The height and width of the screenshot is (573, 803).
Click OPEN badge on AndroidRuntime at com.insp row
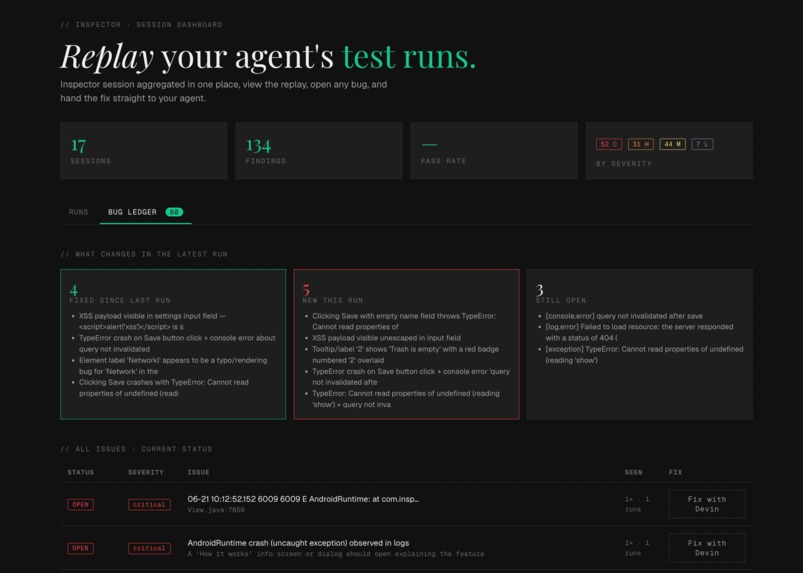tap(80, 504)
